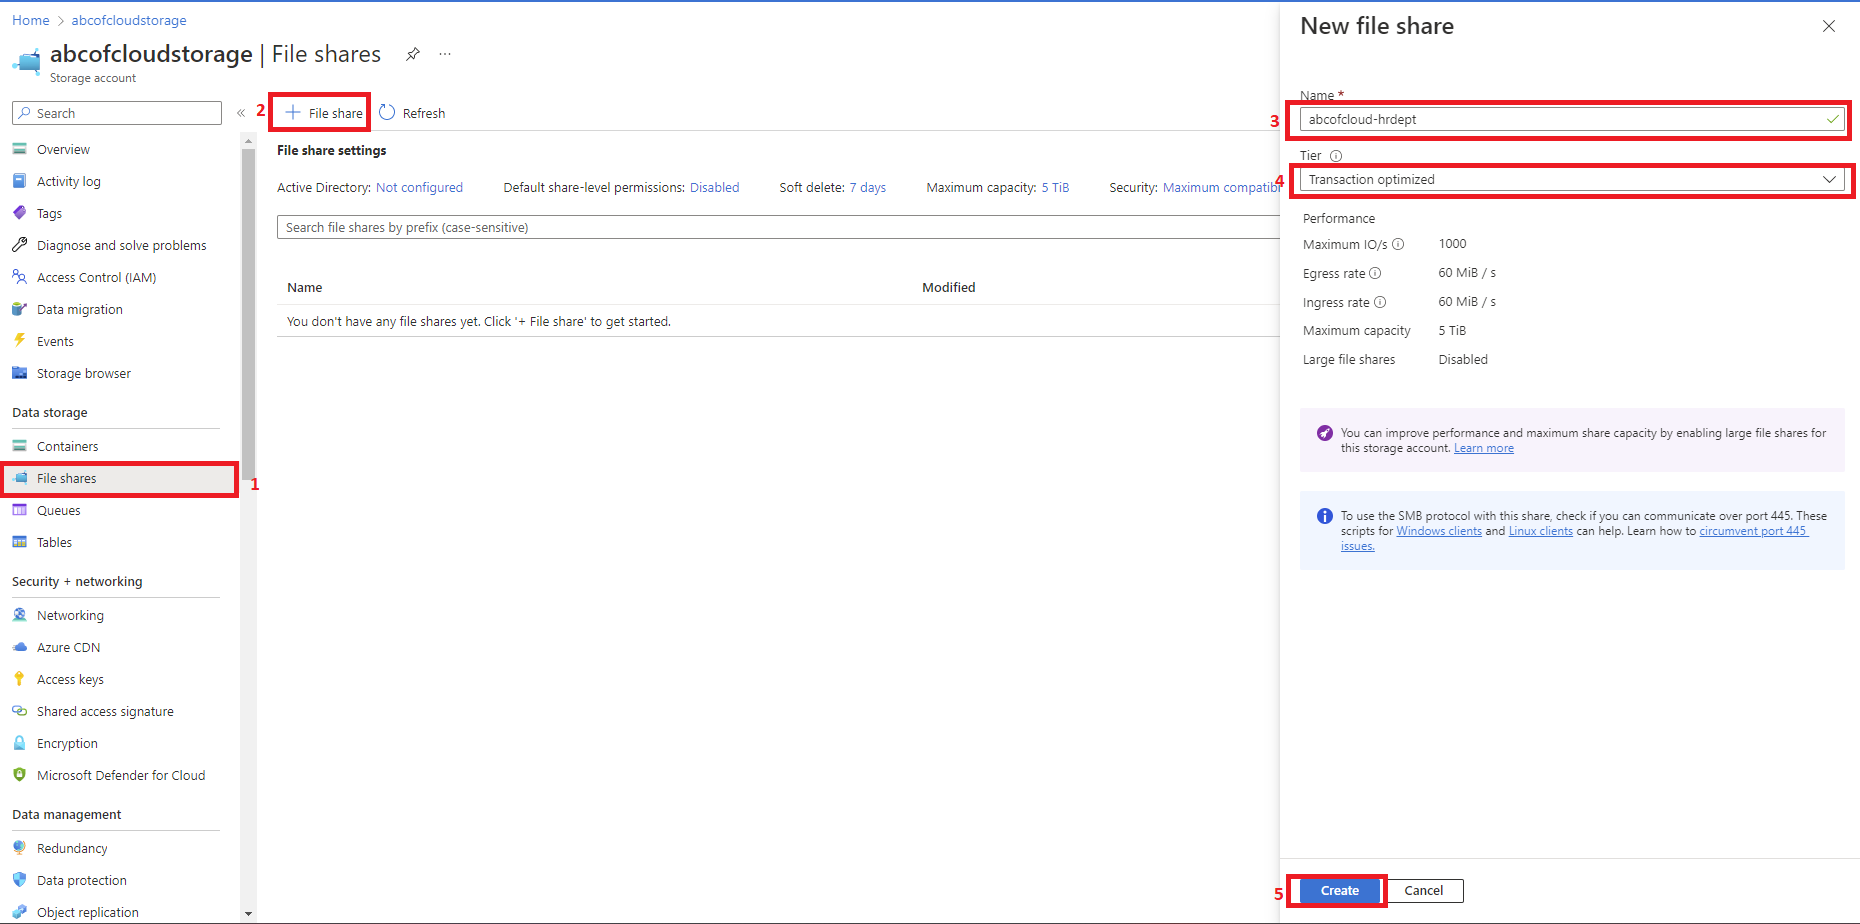Click Active Directory Not configured link
This screenshot has height=924, width=1860.
coord(419,187)
